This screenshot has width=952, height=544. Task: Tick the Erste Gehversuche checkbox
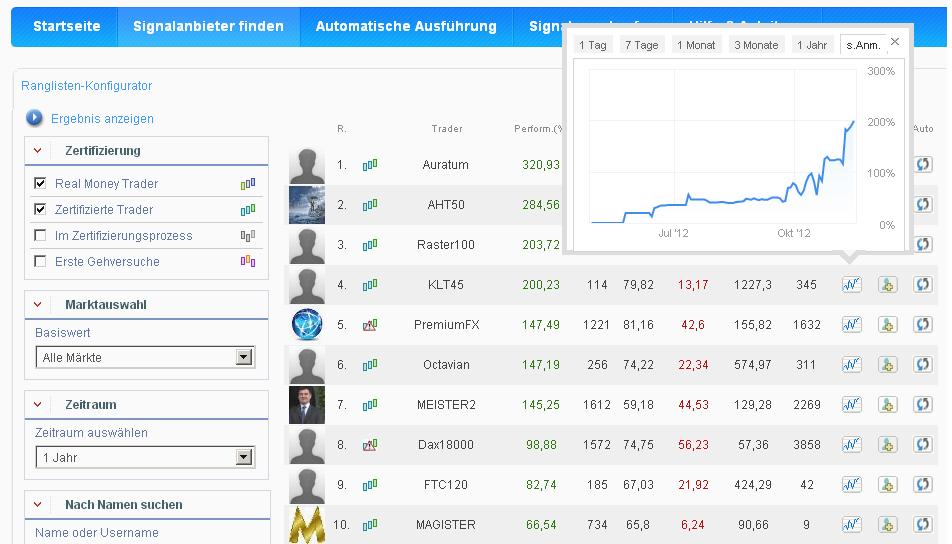(40, 261)
